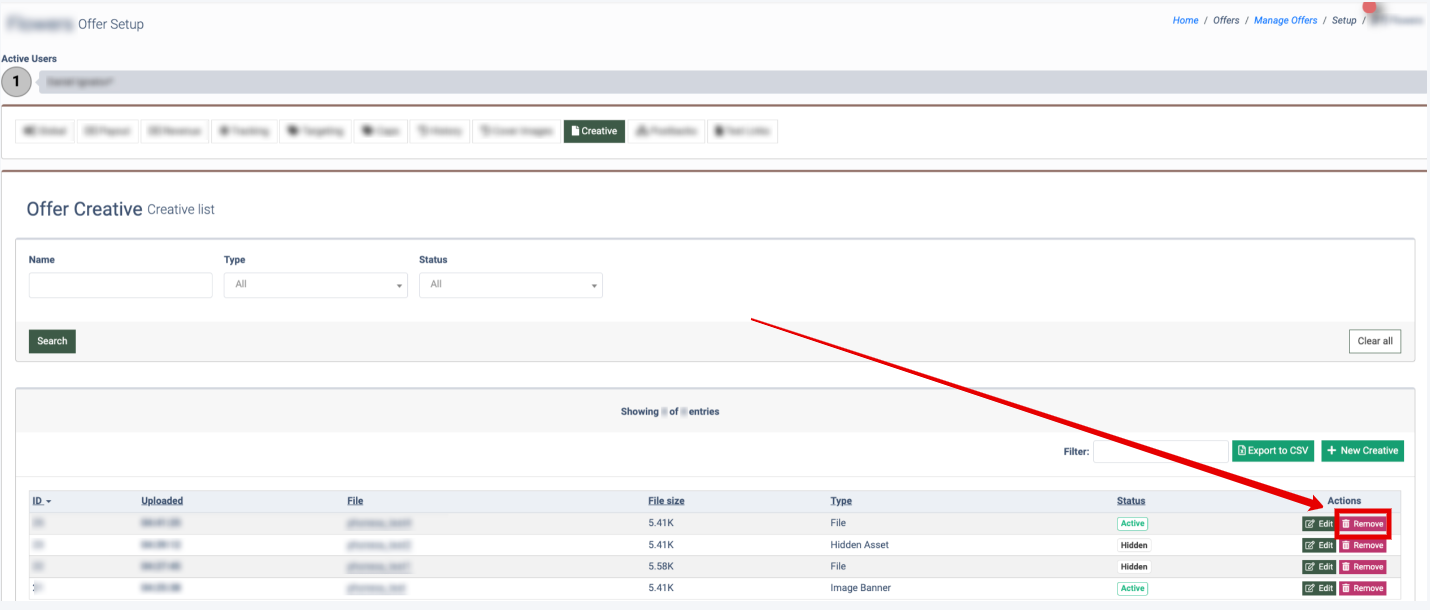Click into the table Filter box
The height and width of the screenshot is (610, 1430).
coord(1160,451)
